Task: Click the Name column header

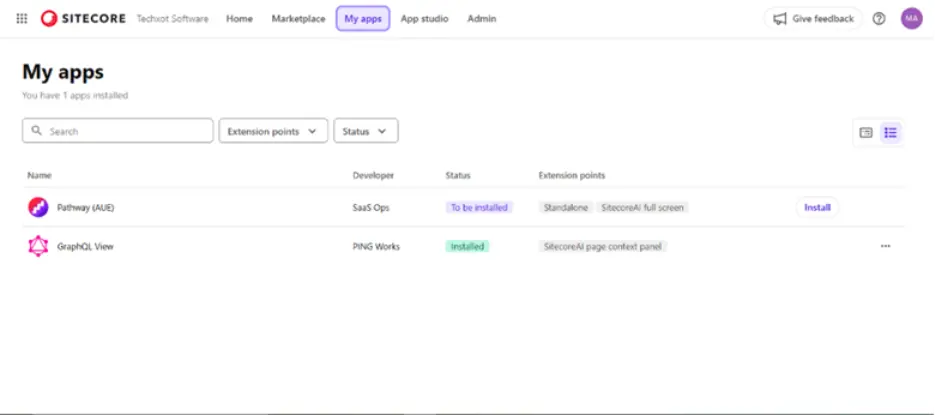Action: click(39, 176)
